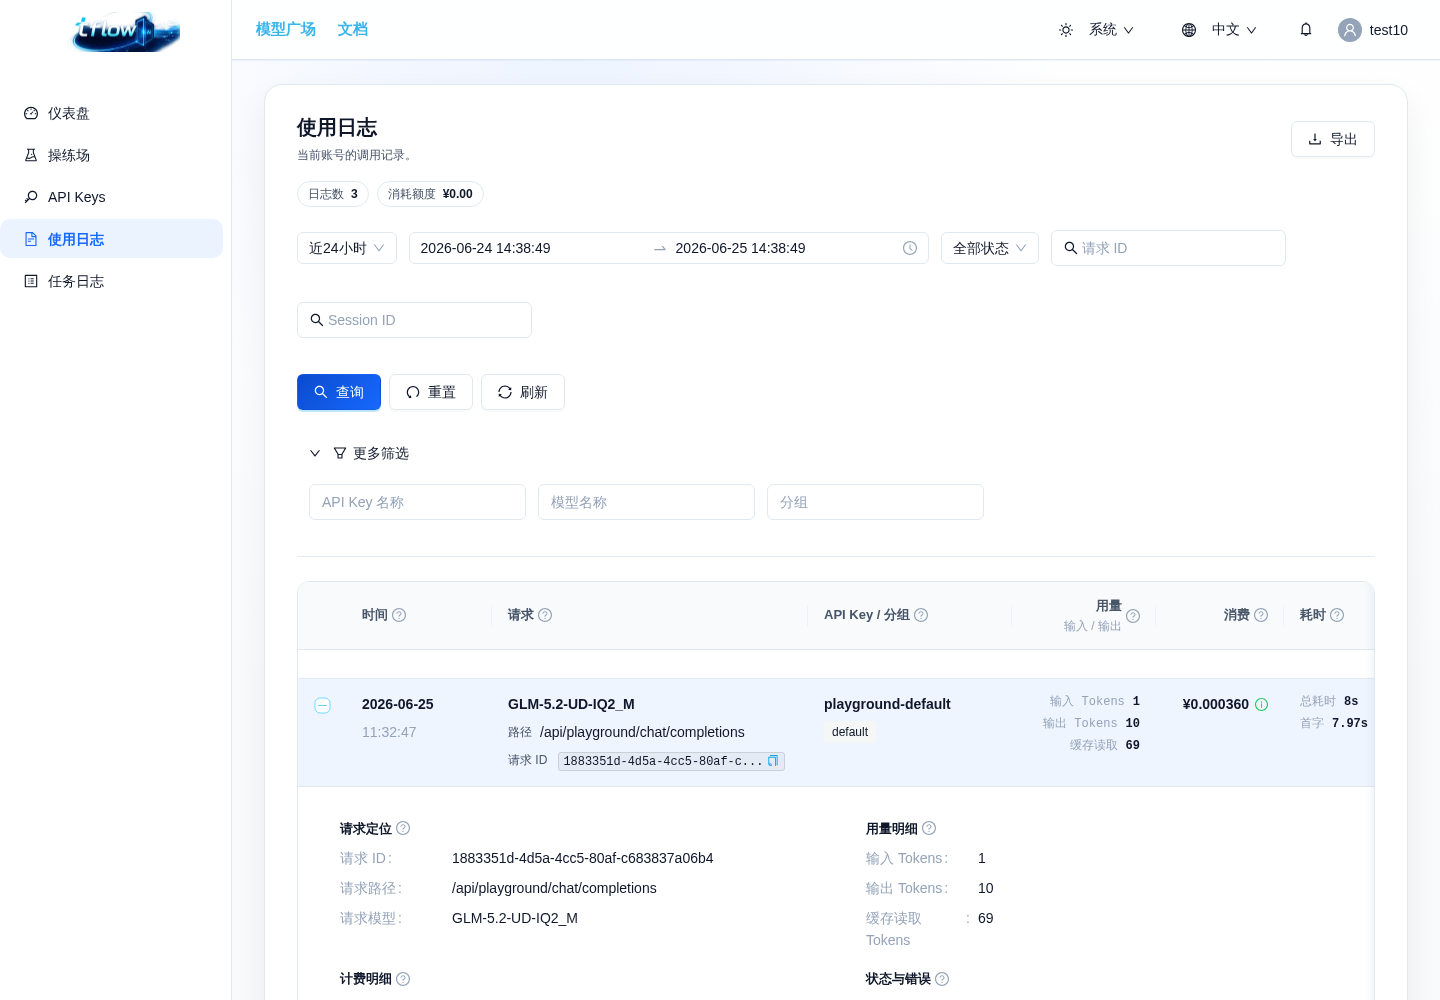Click the full request ID 1883351d-4d5a-4cc5-80af-c683837a06b4

tap(583, 858)
